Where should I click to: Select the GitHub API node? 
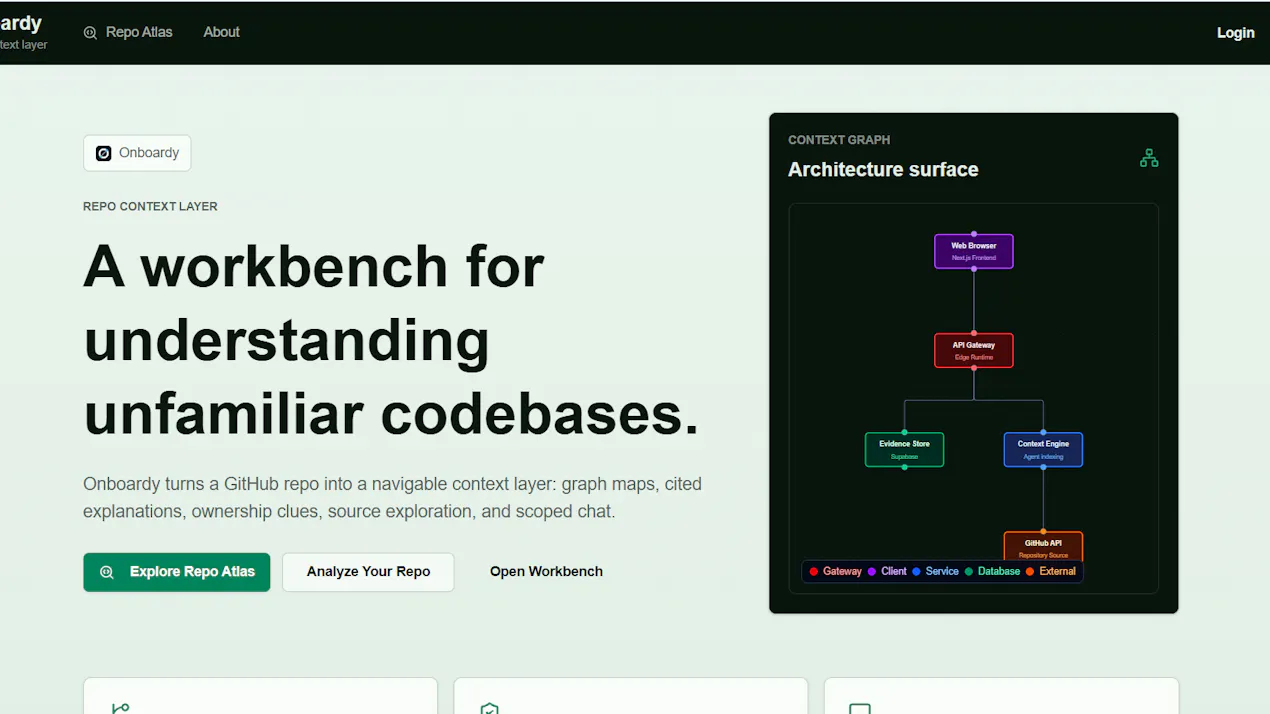click(1043, 546)
